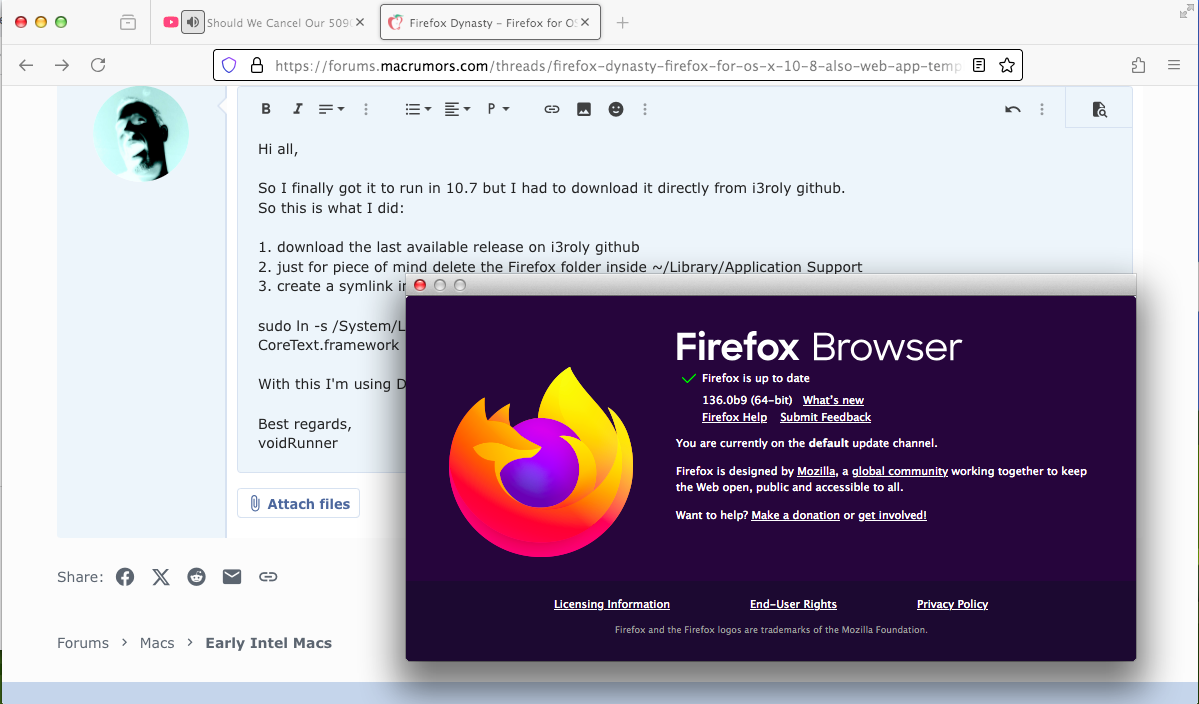Bookmark this page with the star icon
The width and height of the screenshot is (1199, 704).
(x=1007, y=66)
